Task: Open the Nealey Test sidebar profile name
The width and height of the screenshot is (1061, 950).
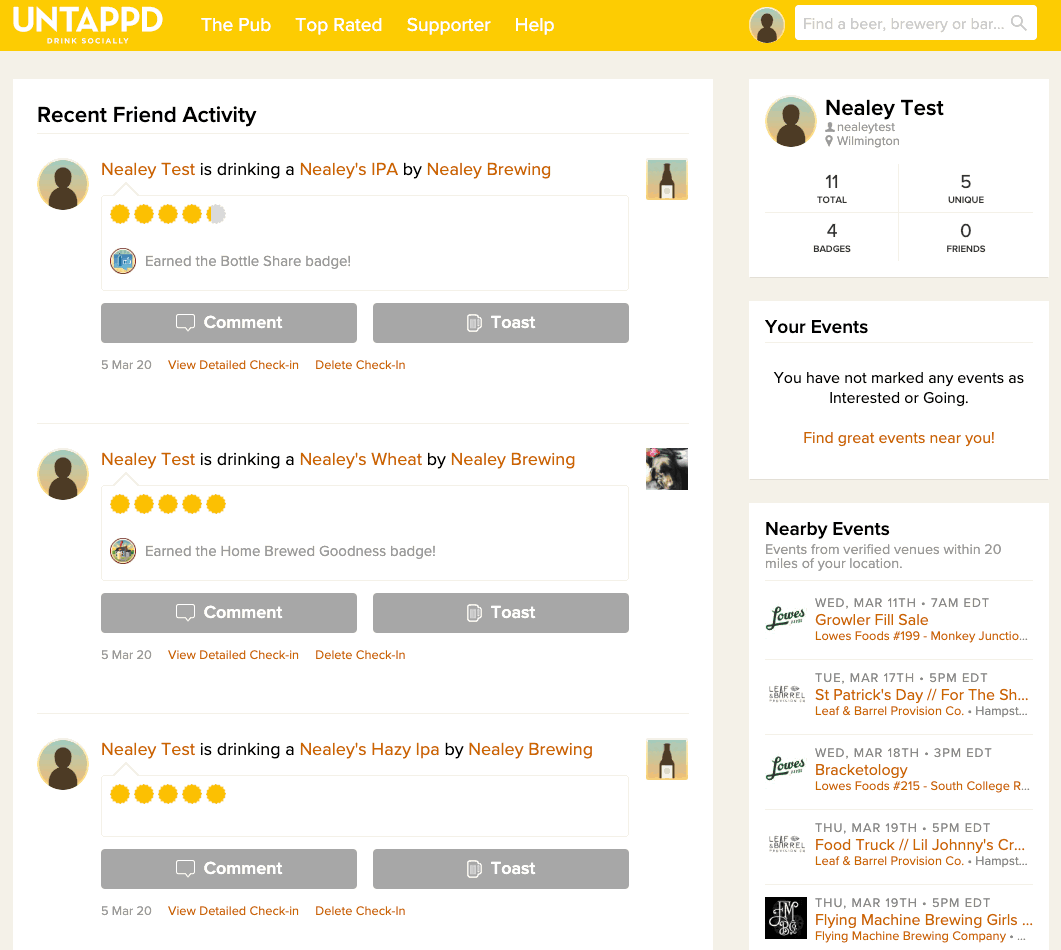Action: (884, 108)
